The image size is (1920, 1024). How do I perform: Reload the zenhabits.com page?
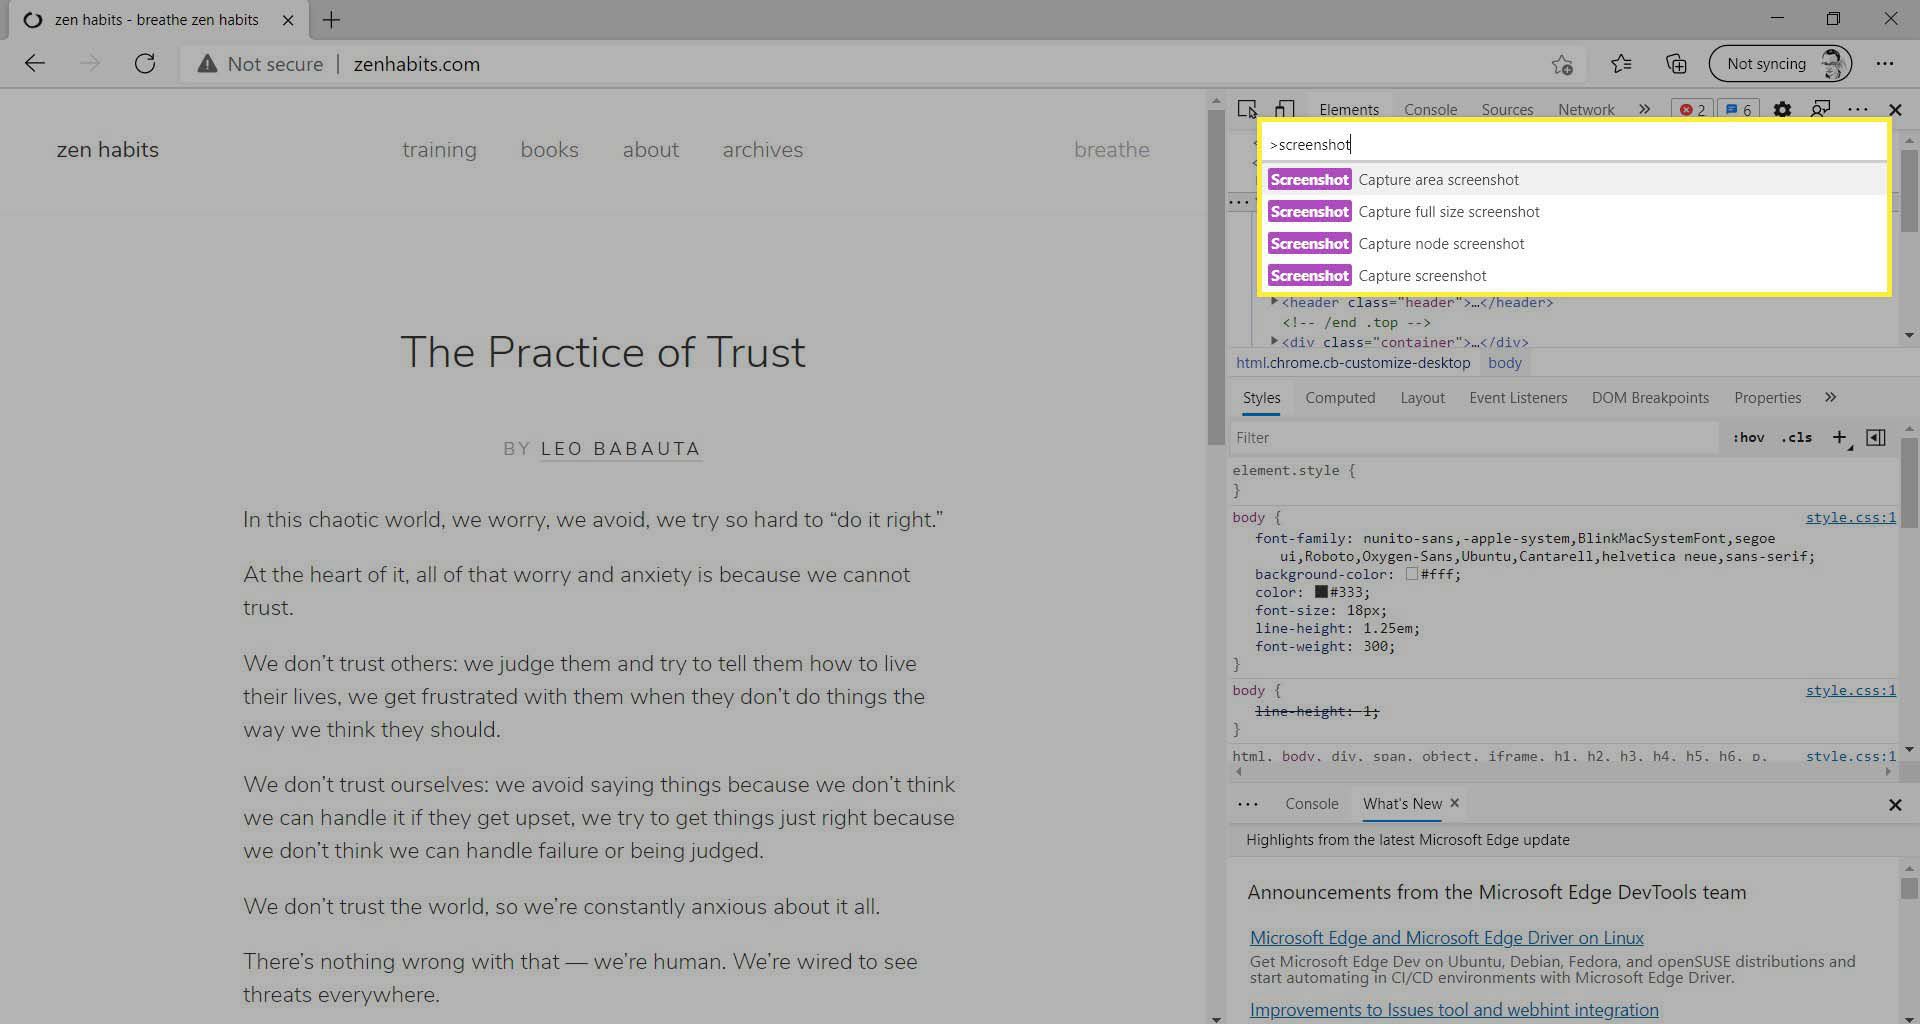[145, 64]
